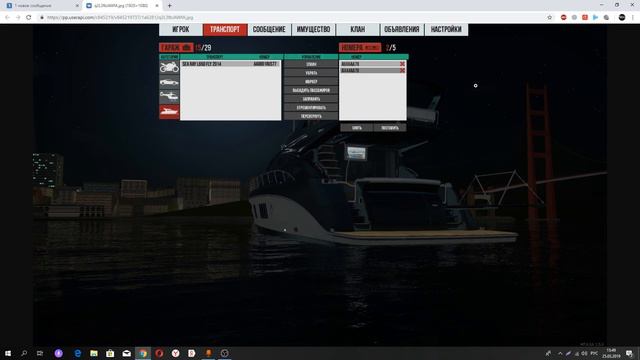Click the address bar URL
The width and height of the screenshot is (640, 360).
[x=120, y=18]
